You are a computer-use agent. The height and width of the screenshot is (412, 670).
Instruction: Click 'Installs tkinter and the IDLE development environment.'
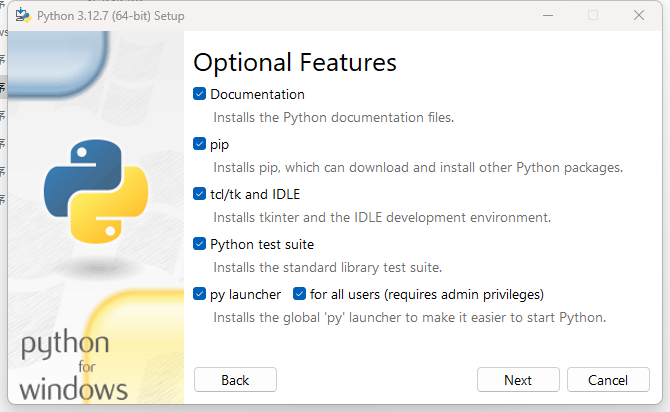pyautogui.click(x=382, y=217)
